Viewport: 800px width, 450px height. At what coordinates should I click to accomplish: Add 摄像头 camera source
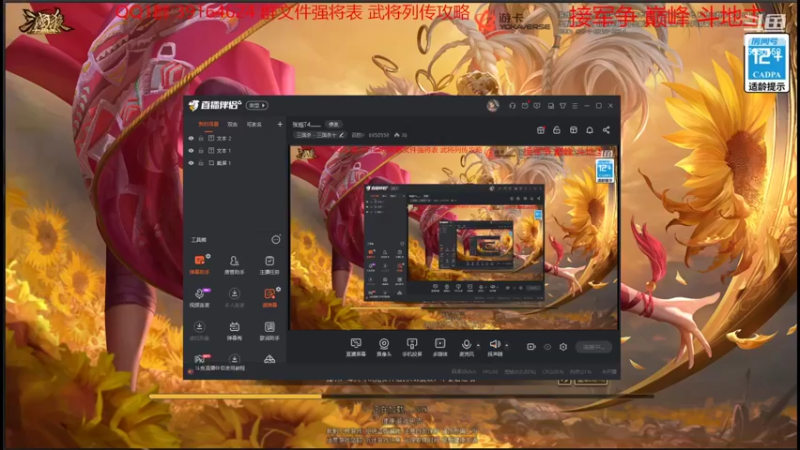(x=384, y=347)
